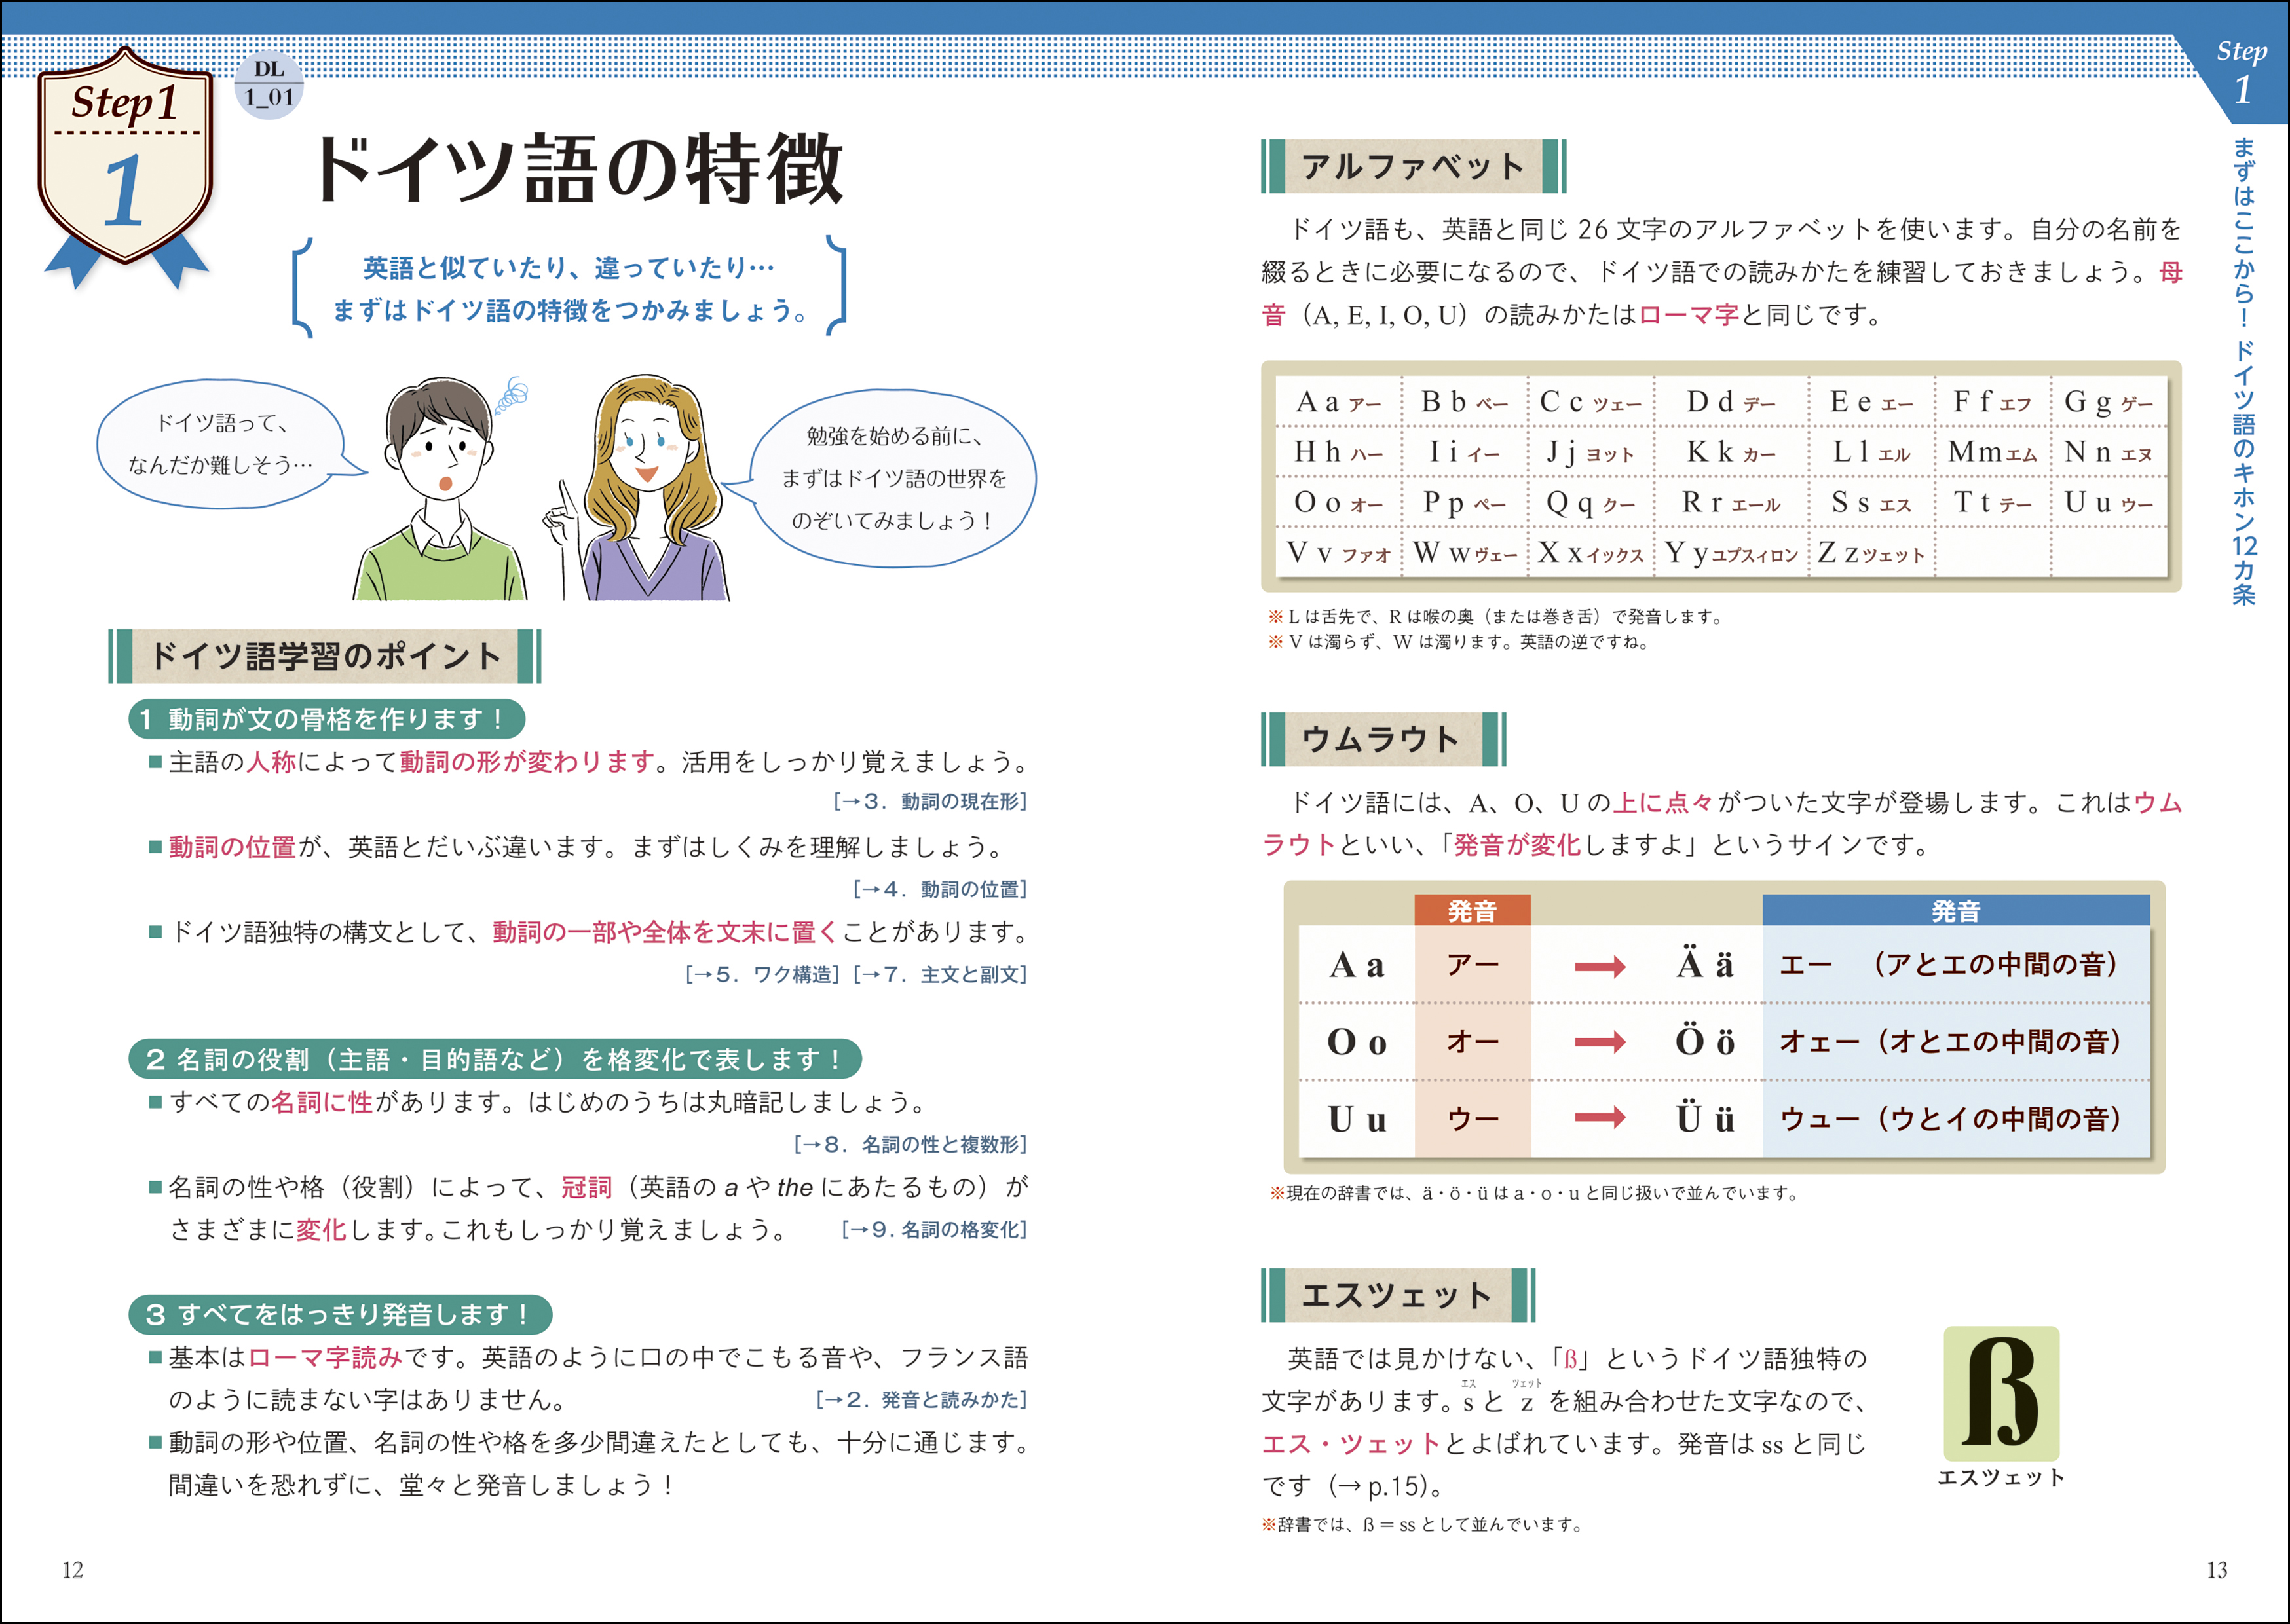The width and height of the screenshot is (2290, 1624).
Task: Click the red term エス・ツェット
Action: 1351,1443
